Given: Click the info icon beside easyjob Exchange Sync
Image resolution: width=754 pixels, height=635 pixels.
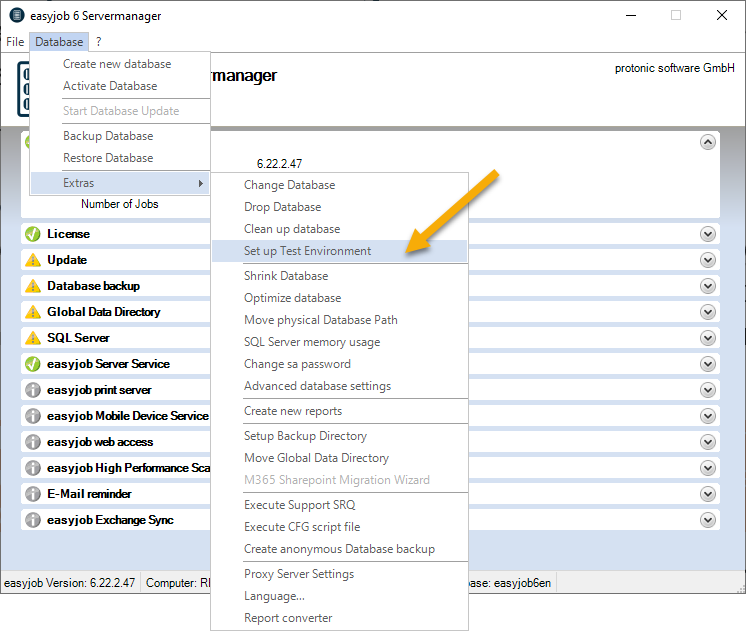Looking at the screenshot, I should pyautogui.click(x=33, y=520).
